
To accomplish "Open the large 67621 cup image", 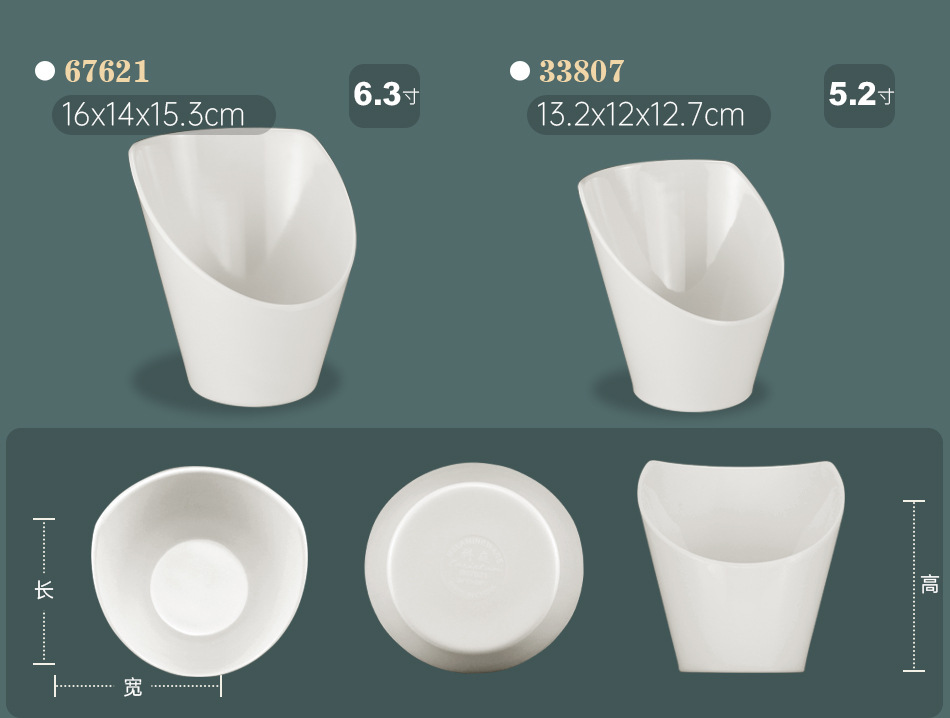I will (x=242, y=267).
